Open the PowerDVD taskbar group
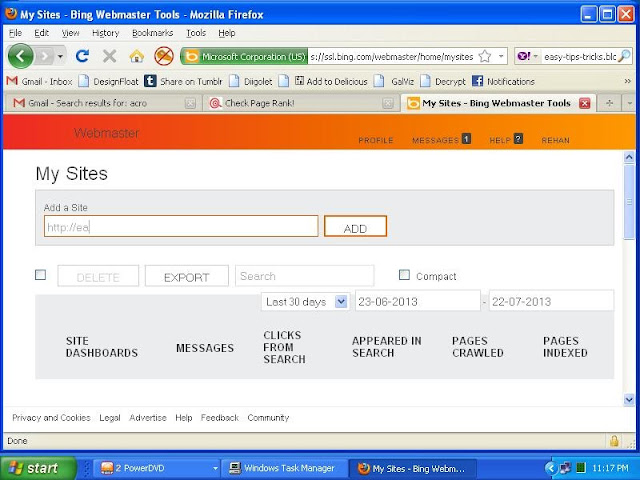Image resolution: width=640 pixels, height=480 pixels. (x=158, y=468)
